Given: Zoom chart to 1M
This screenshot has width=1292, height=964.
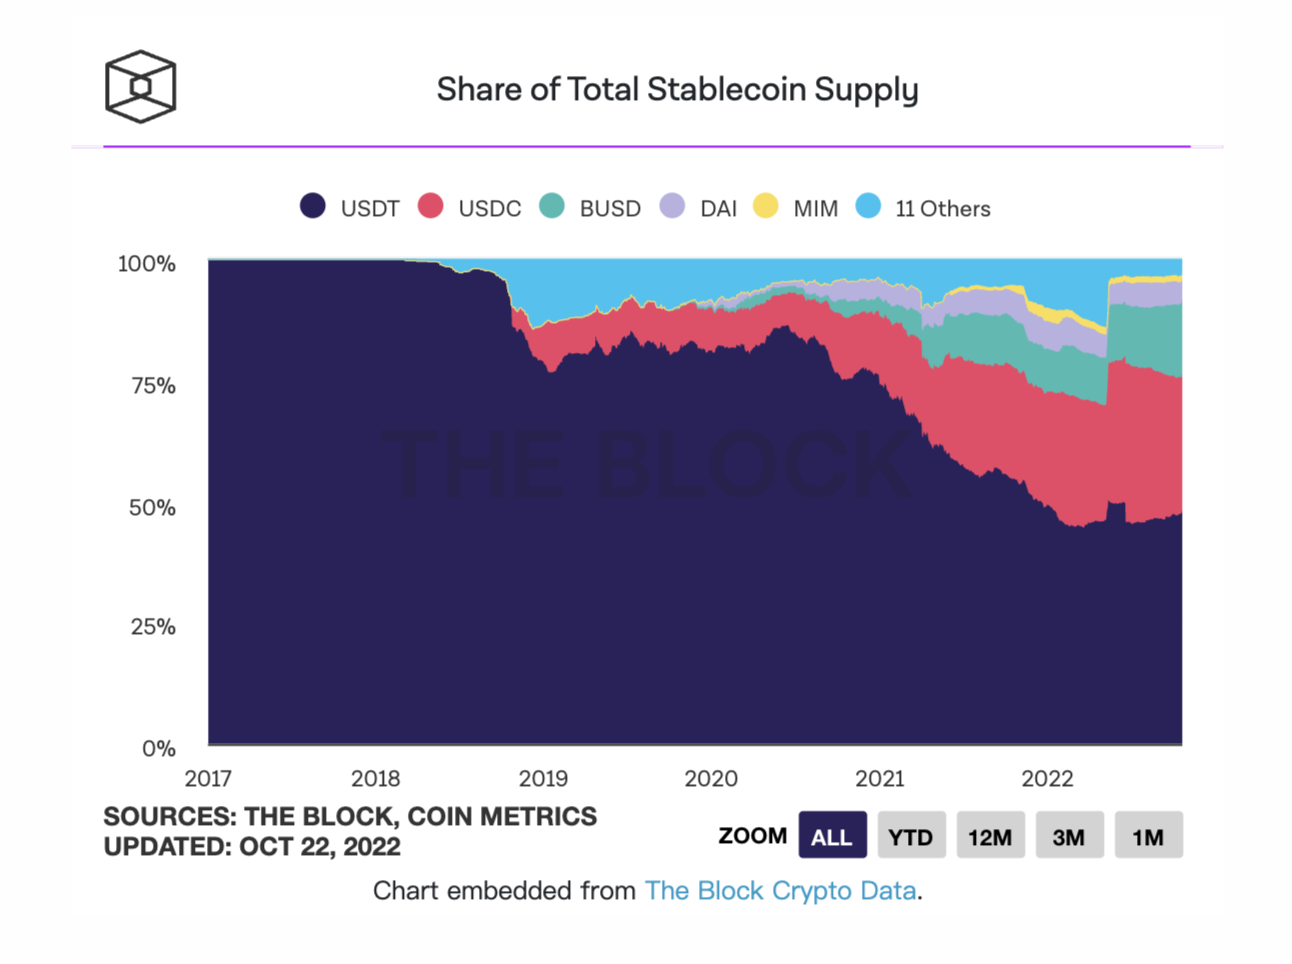Looking at the screenshot, I should click(x=1148, y=836).
